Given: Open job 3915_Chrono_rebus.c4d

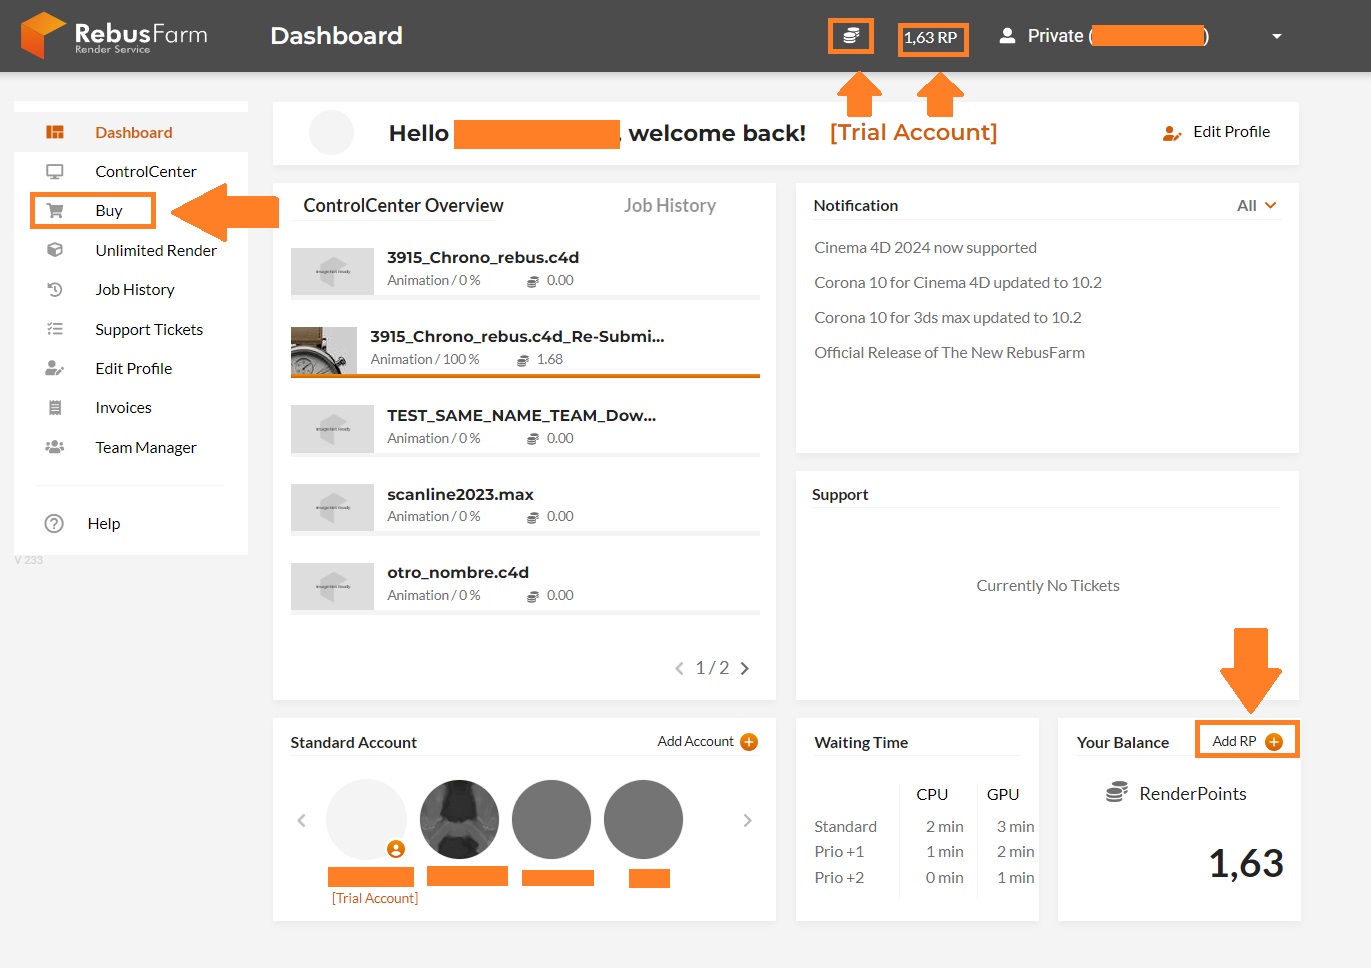Looking at the screenshot, I should (483, 257).
